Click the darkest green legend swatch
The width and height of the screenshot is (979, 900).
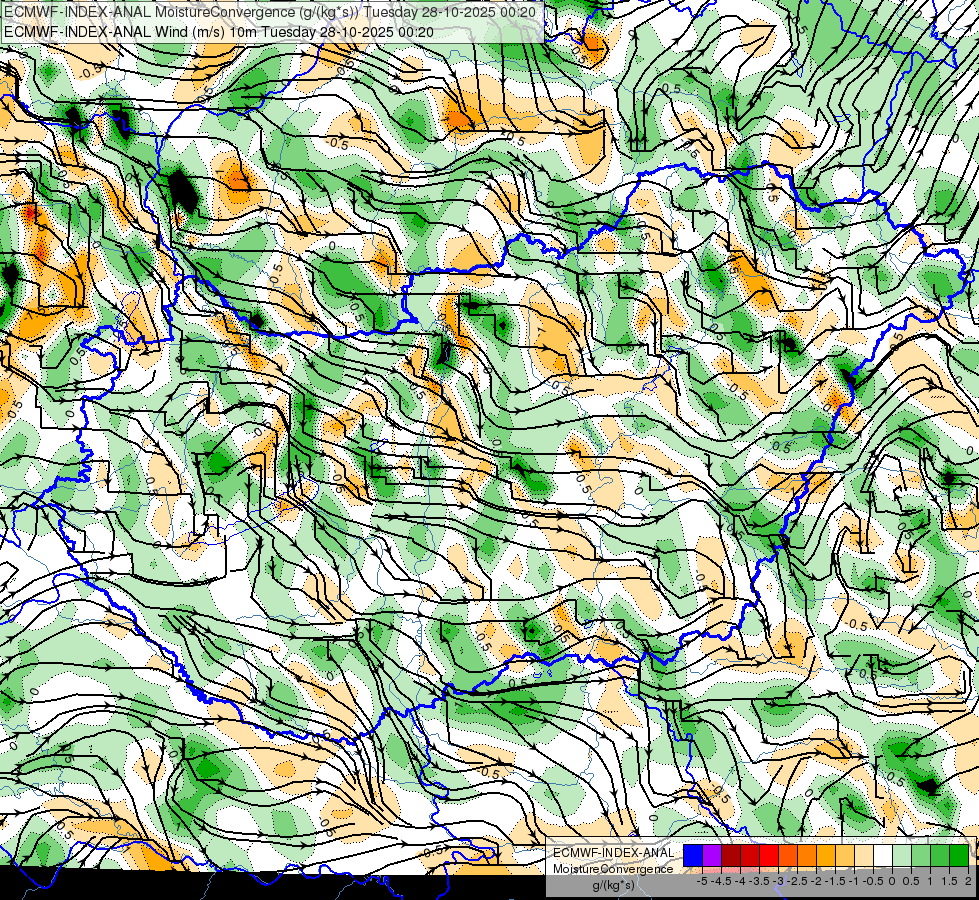click(x=959, y=855)
